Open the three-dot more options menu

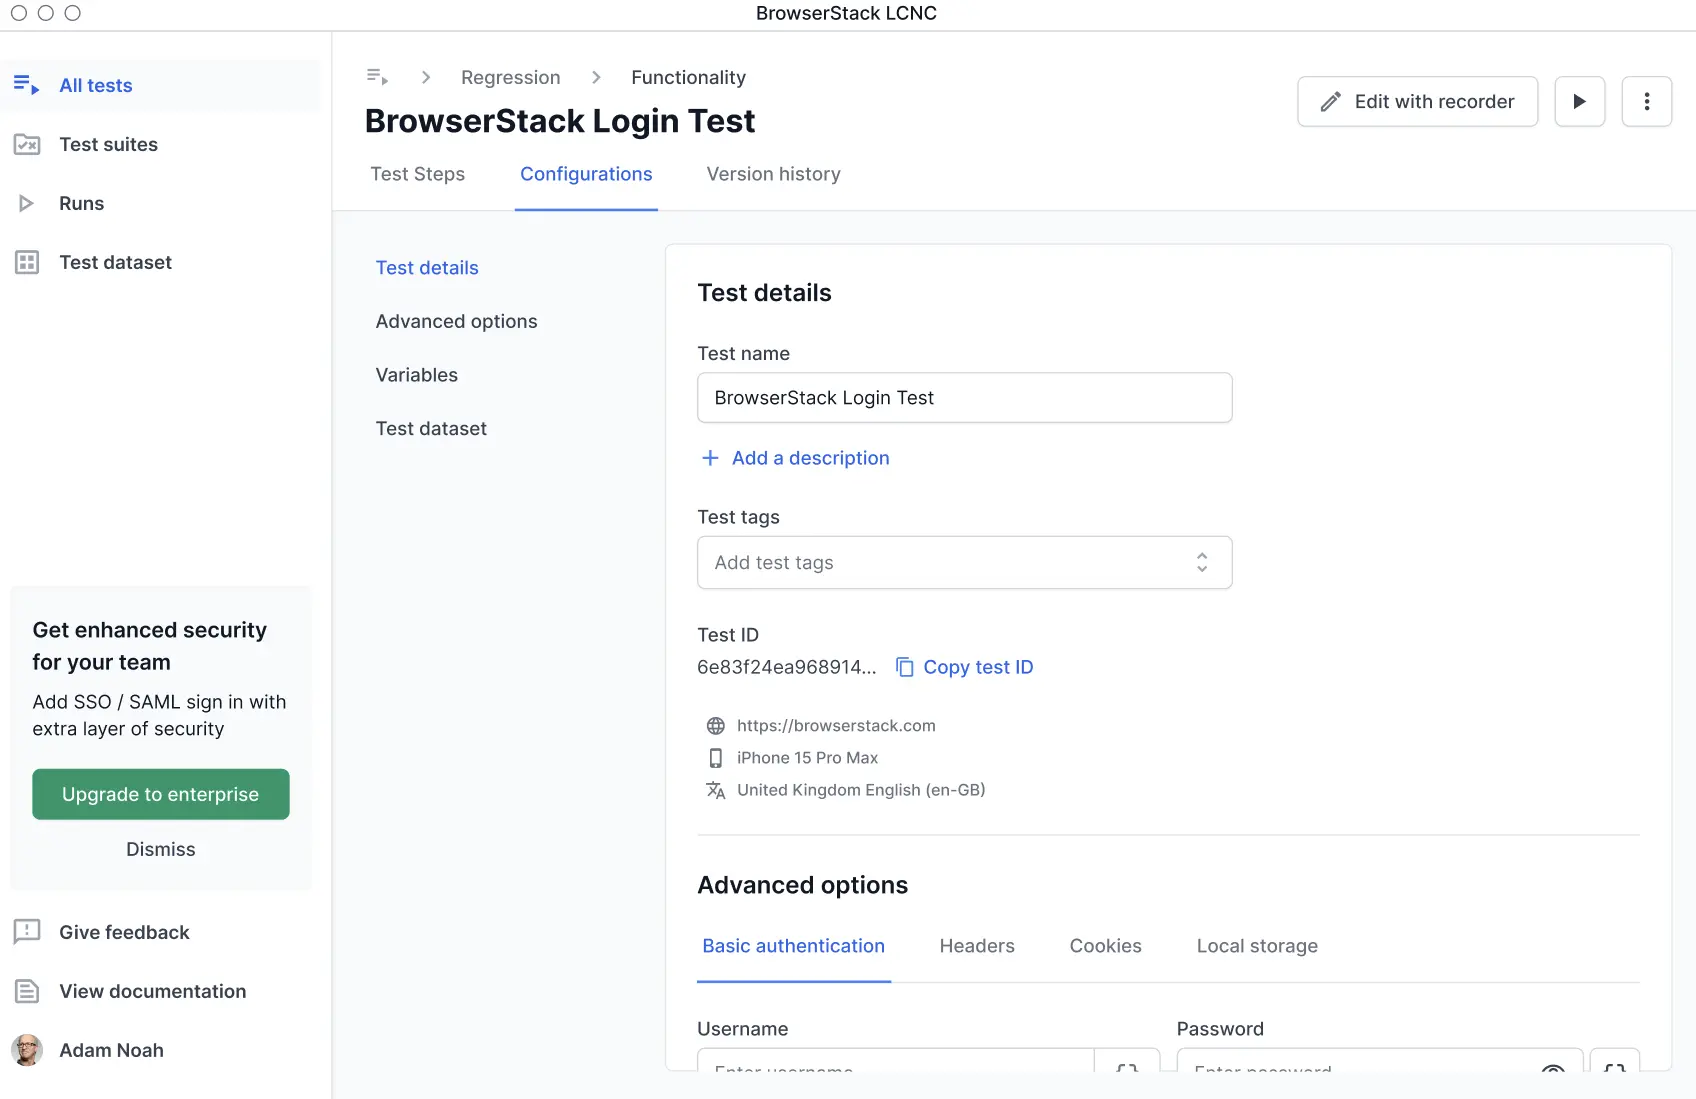(x=1646, y=102)
